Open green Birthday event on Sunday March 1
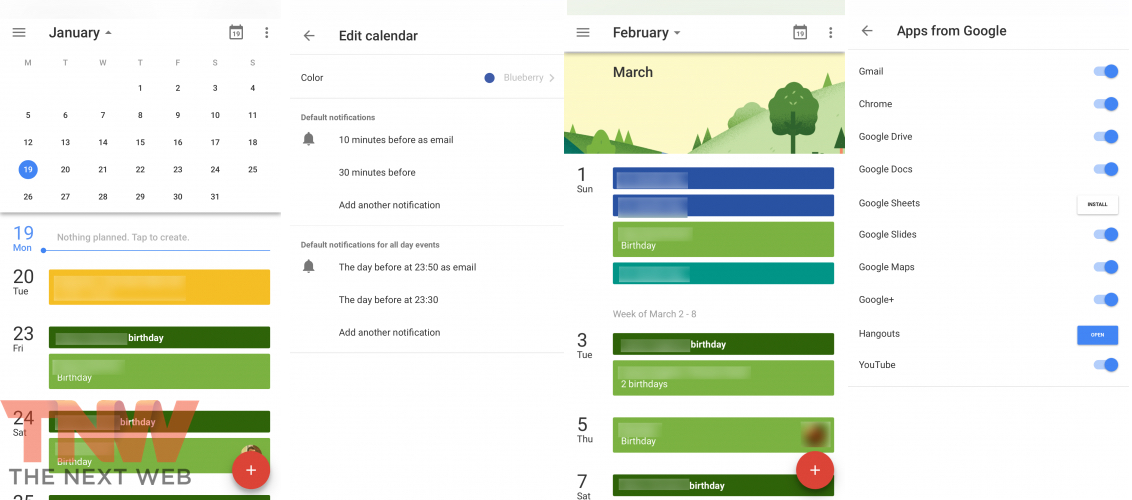 click(723, 240)
